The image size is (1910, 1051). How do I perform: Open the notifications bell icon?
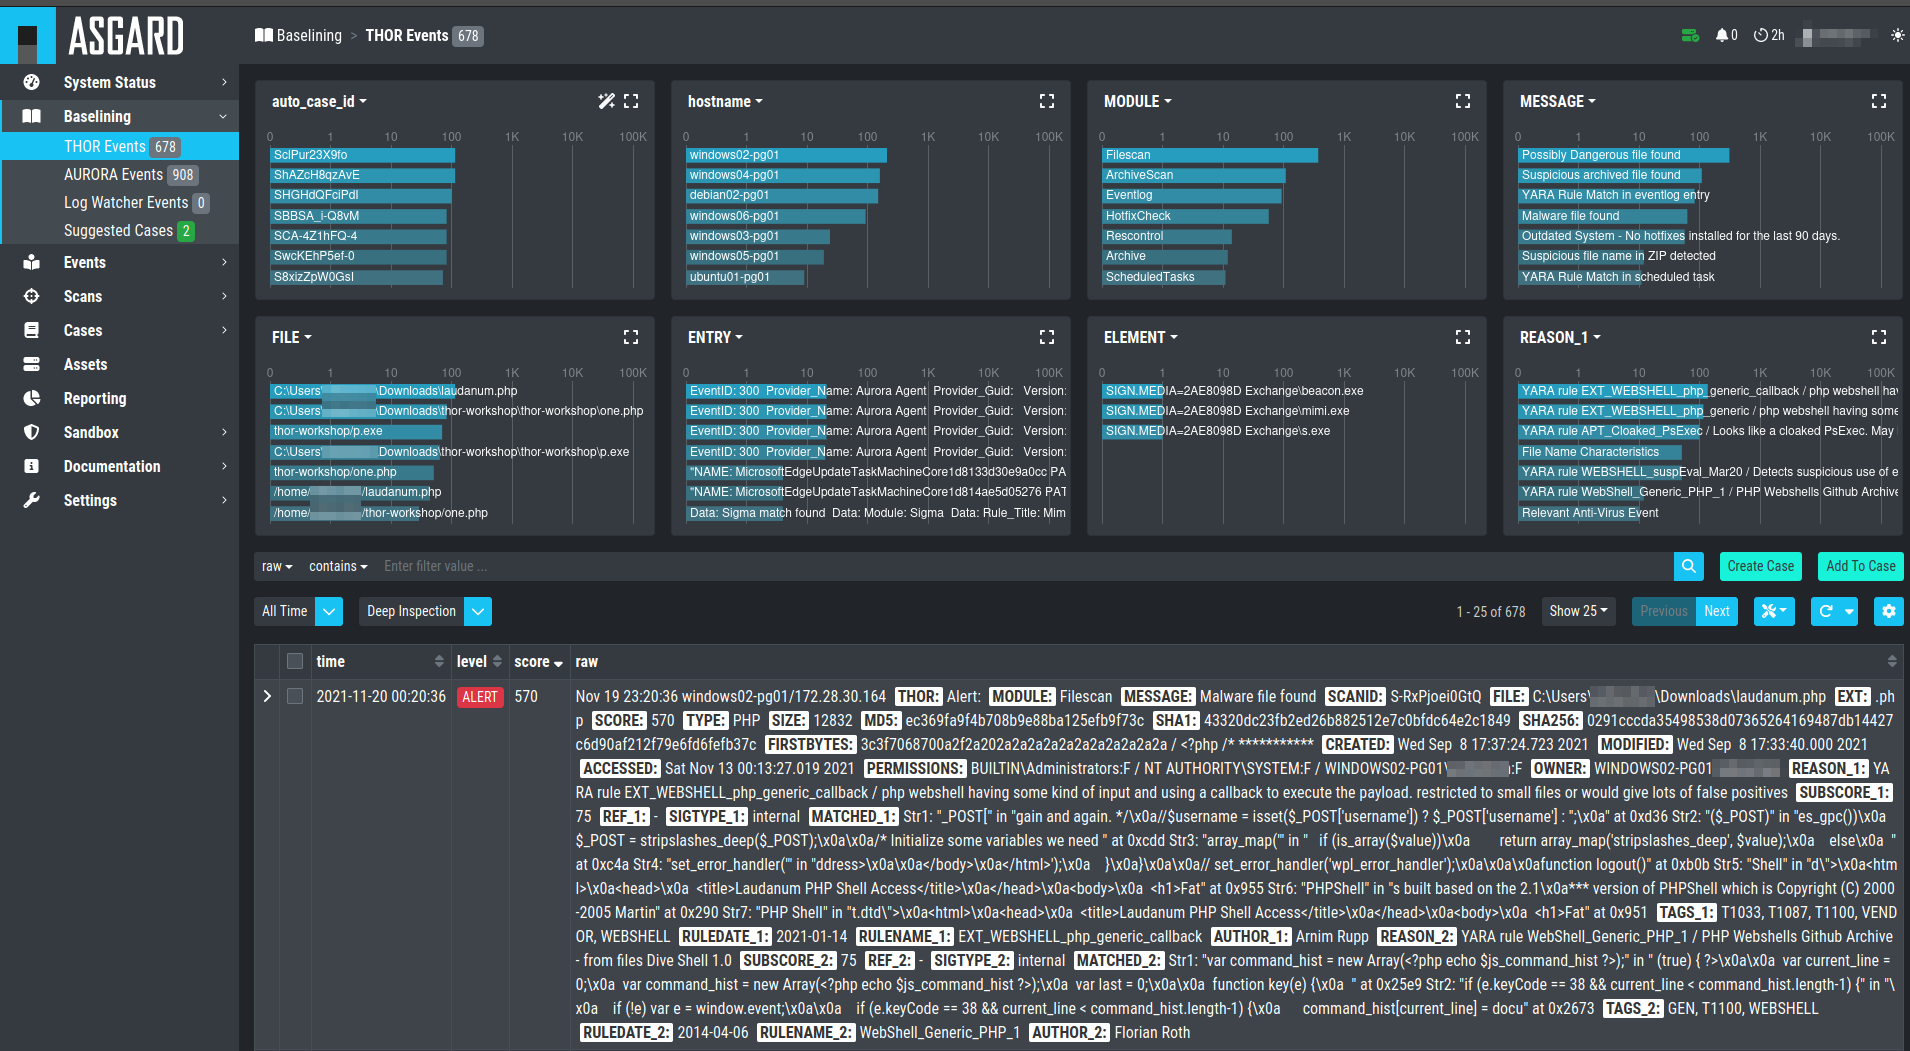click(x=1722, y=35)
